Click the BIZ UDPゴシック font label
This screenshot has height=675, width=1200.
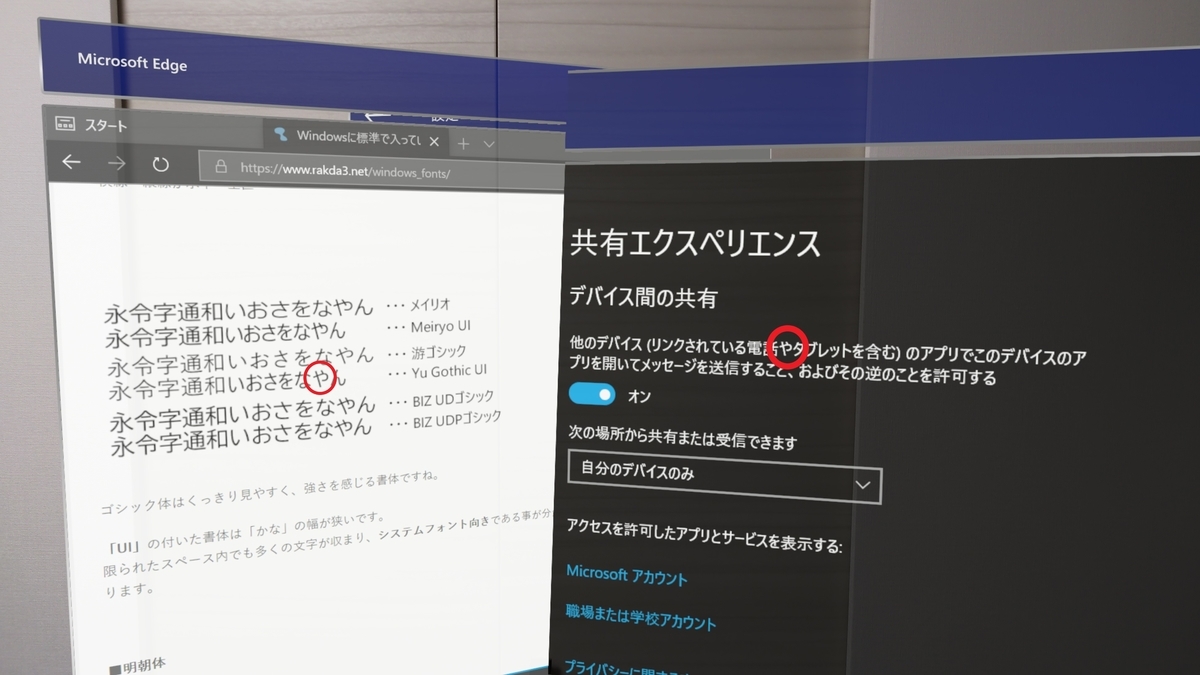[457, 420]
